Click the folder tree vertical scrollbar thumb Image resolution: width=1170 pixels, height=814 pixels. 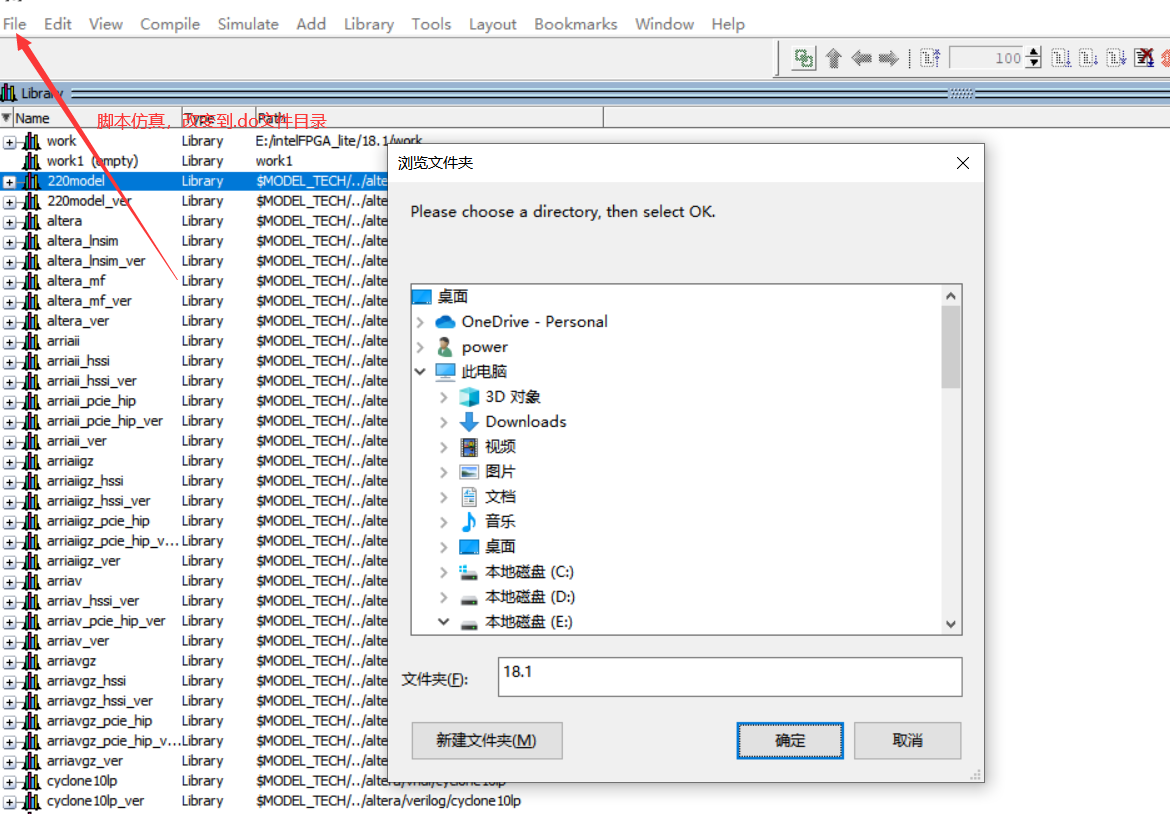[x=951, y=347]
